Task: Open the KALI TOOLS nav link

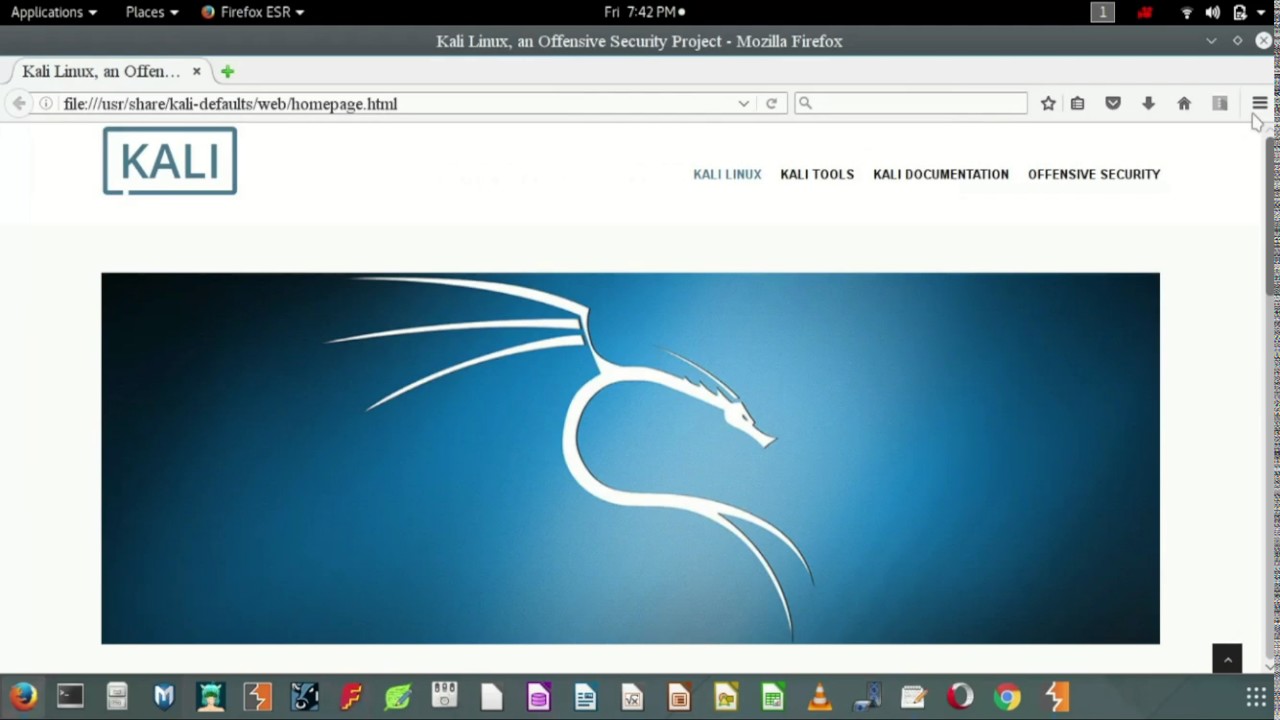Action: coord(817,174)
